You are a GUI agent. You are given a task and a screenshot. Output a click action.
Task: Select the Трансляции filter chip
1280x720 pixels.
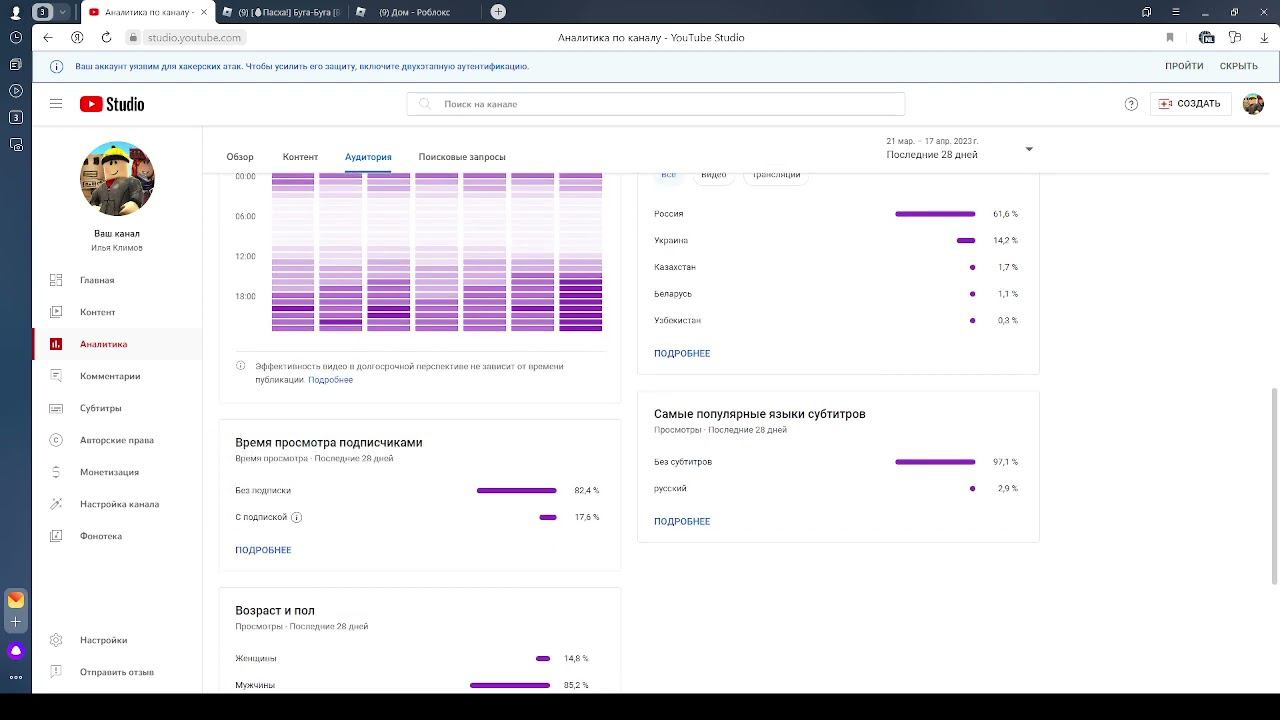pyautogui.click(x=776, y=174)
